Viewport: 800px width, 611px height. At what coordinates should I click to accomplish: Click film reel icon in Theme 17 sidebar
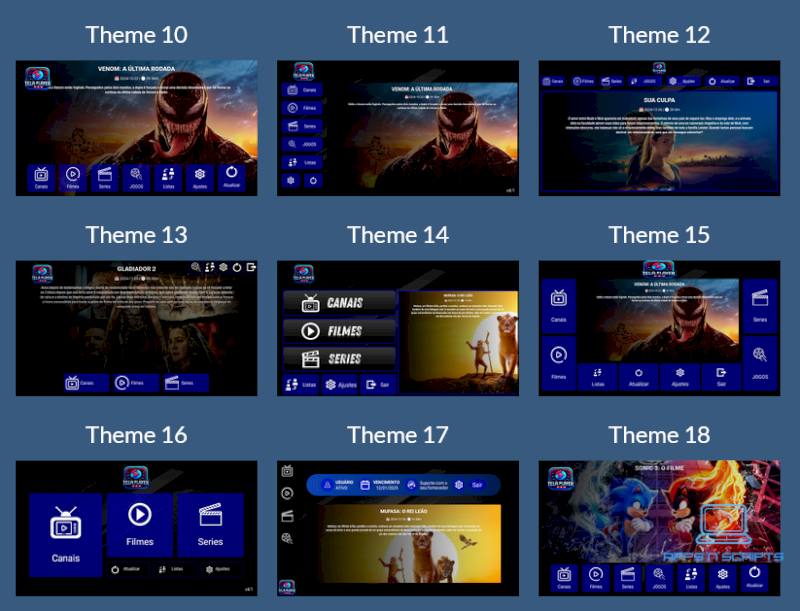pyautogui.click(x=287, y=538)
